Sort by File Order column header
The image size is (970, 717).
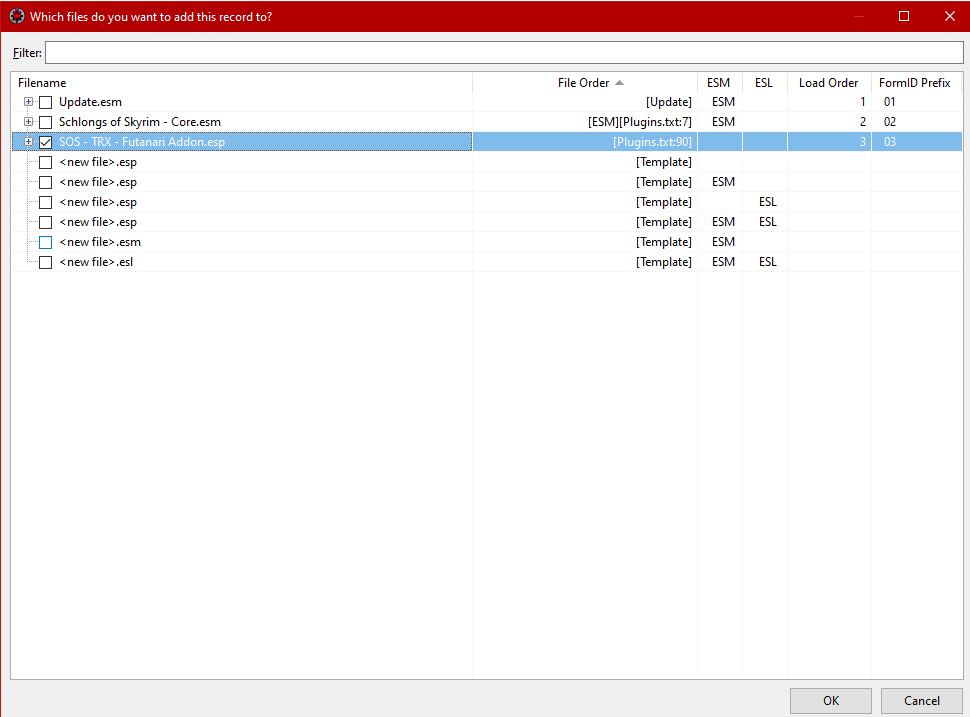tap(584, 83)
